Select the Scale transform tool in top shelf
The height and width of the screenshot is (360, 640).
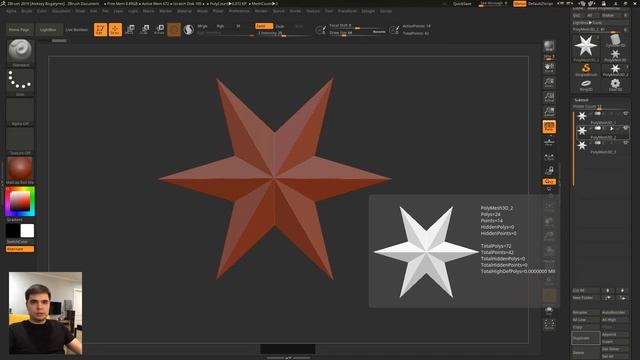[145, 29]
